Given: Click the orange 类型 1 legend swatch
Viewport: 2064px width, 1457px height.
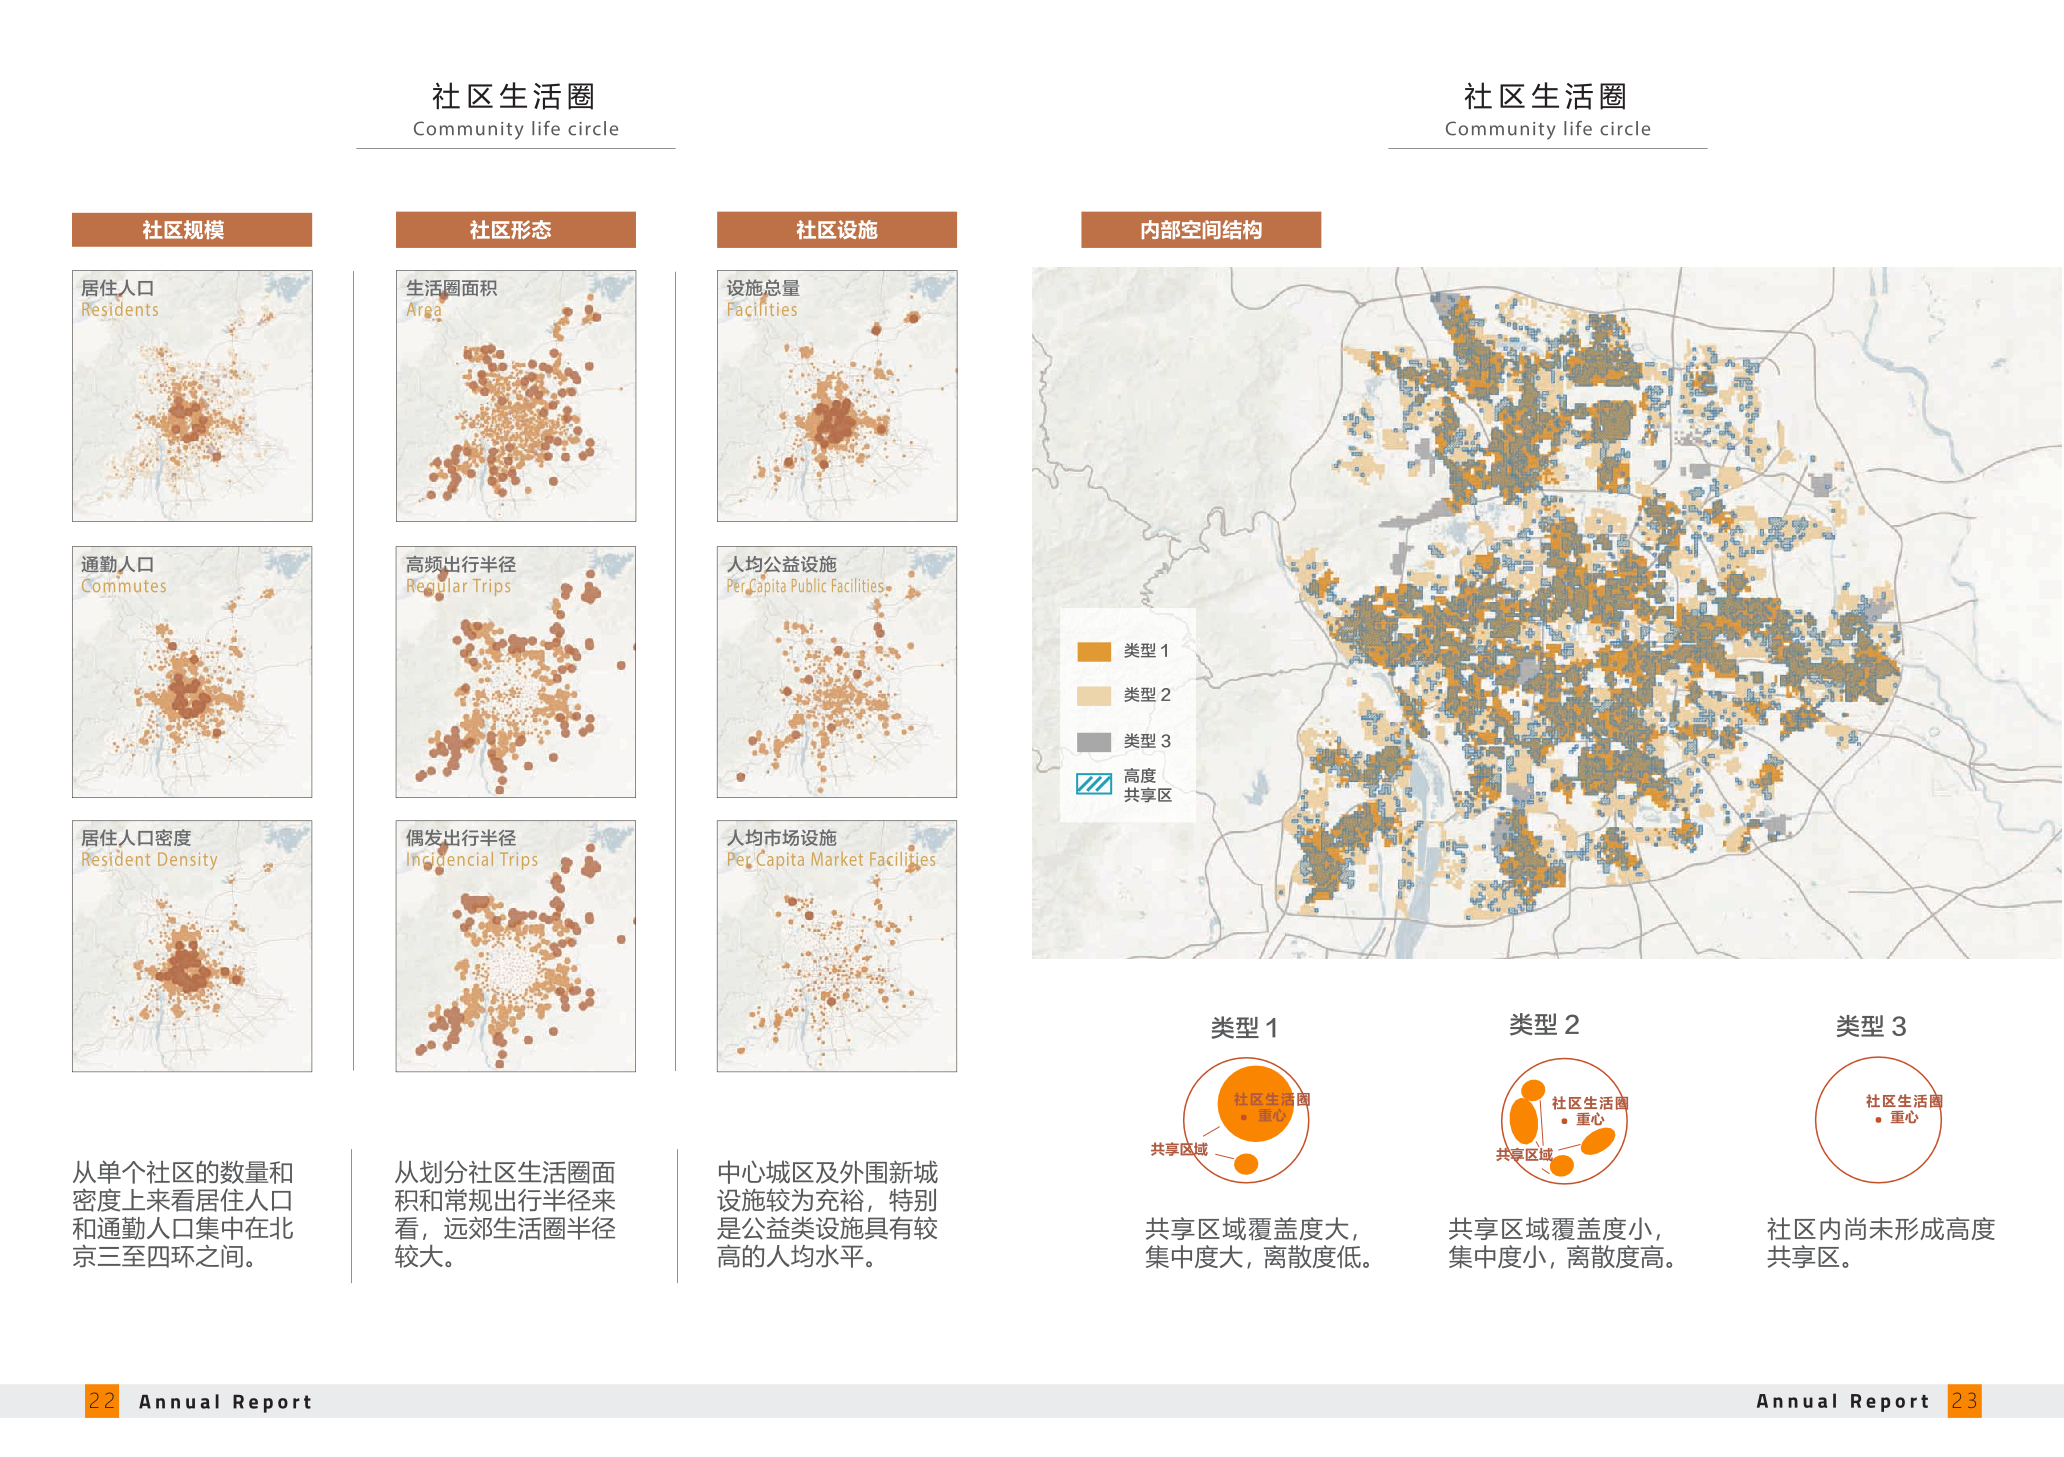Looking at the screenshot, I should point(1093,651).
